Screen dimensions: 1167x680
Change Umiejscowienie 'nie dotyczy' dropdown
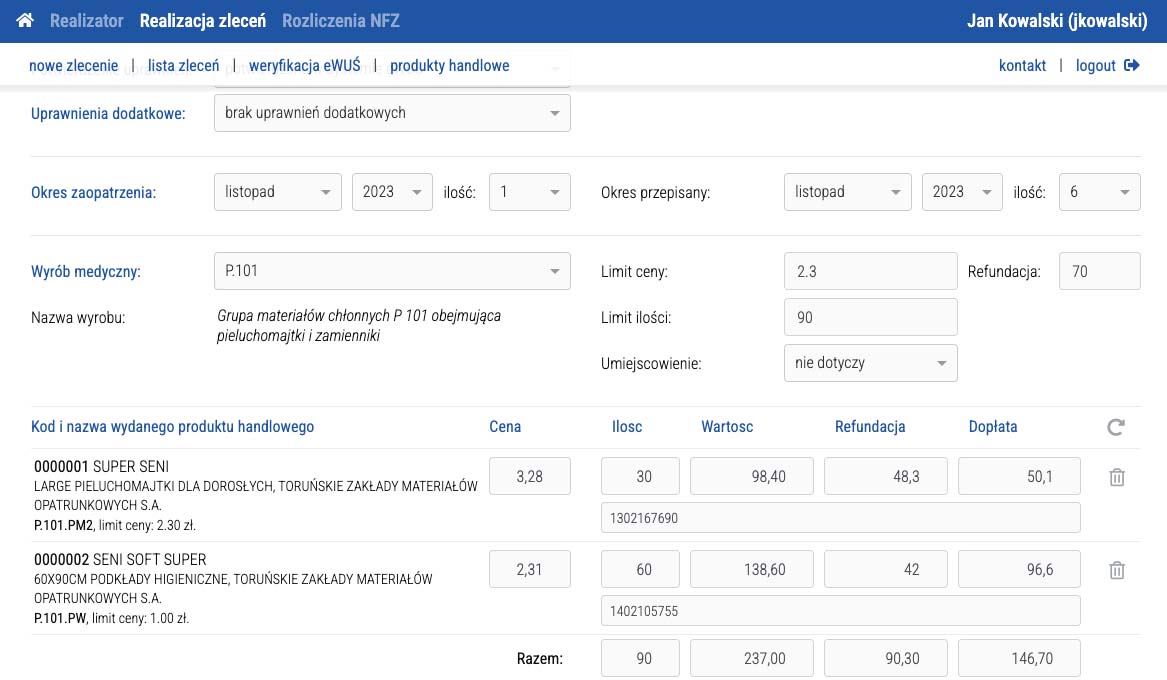point(870,363)
